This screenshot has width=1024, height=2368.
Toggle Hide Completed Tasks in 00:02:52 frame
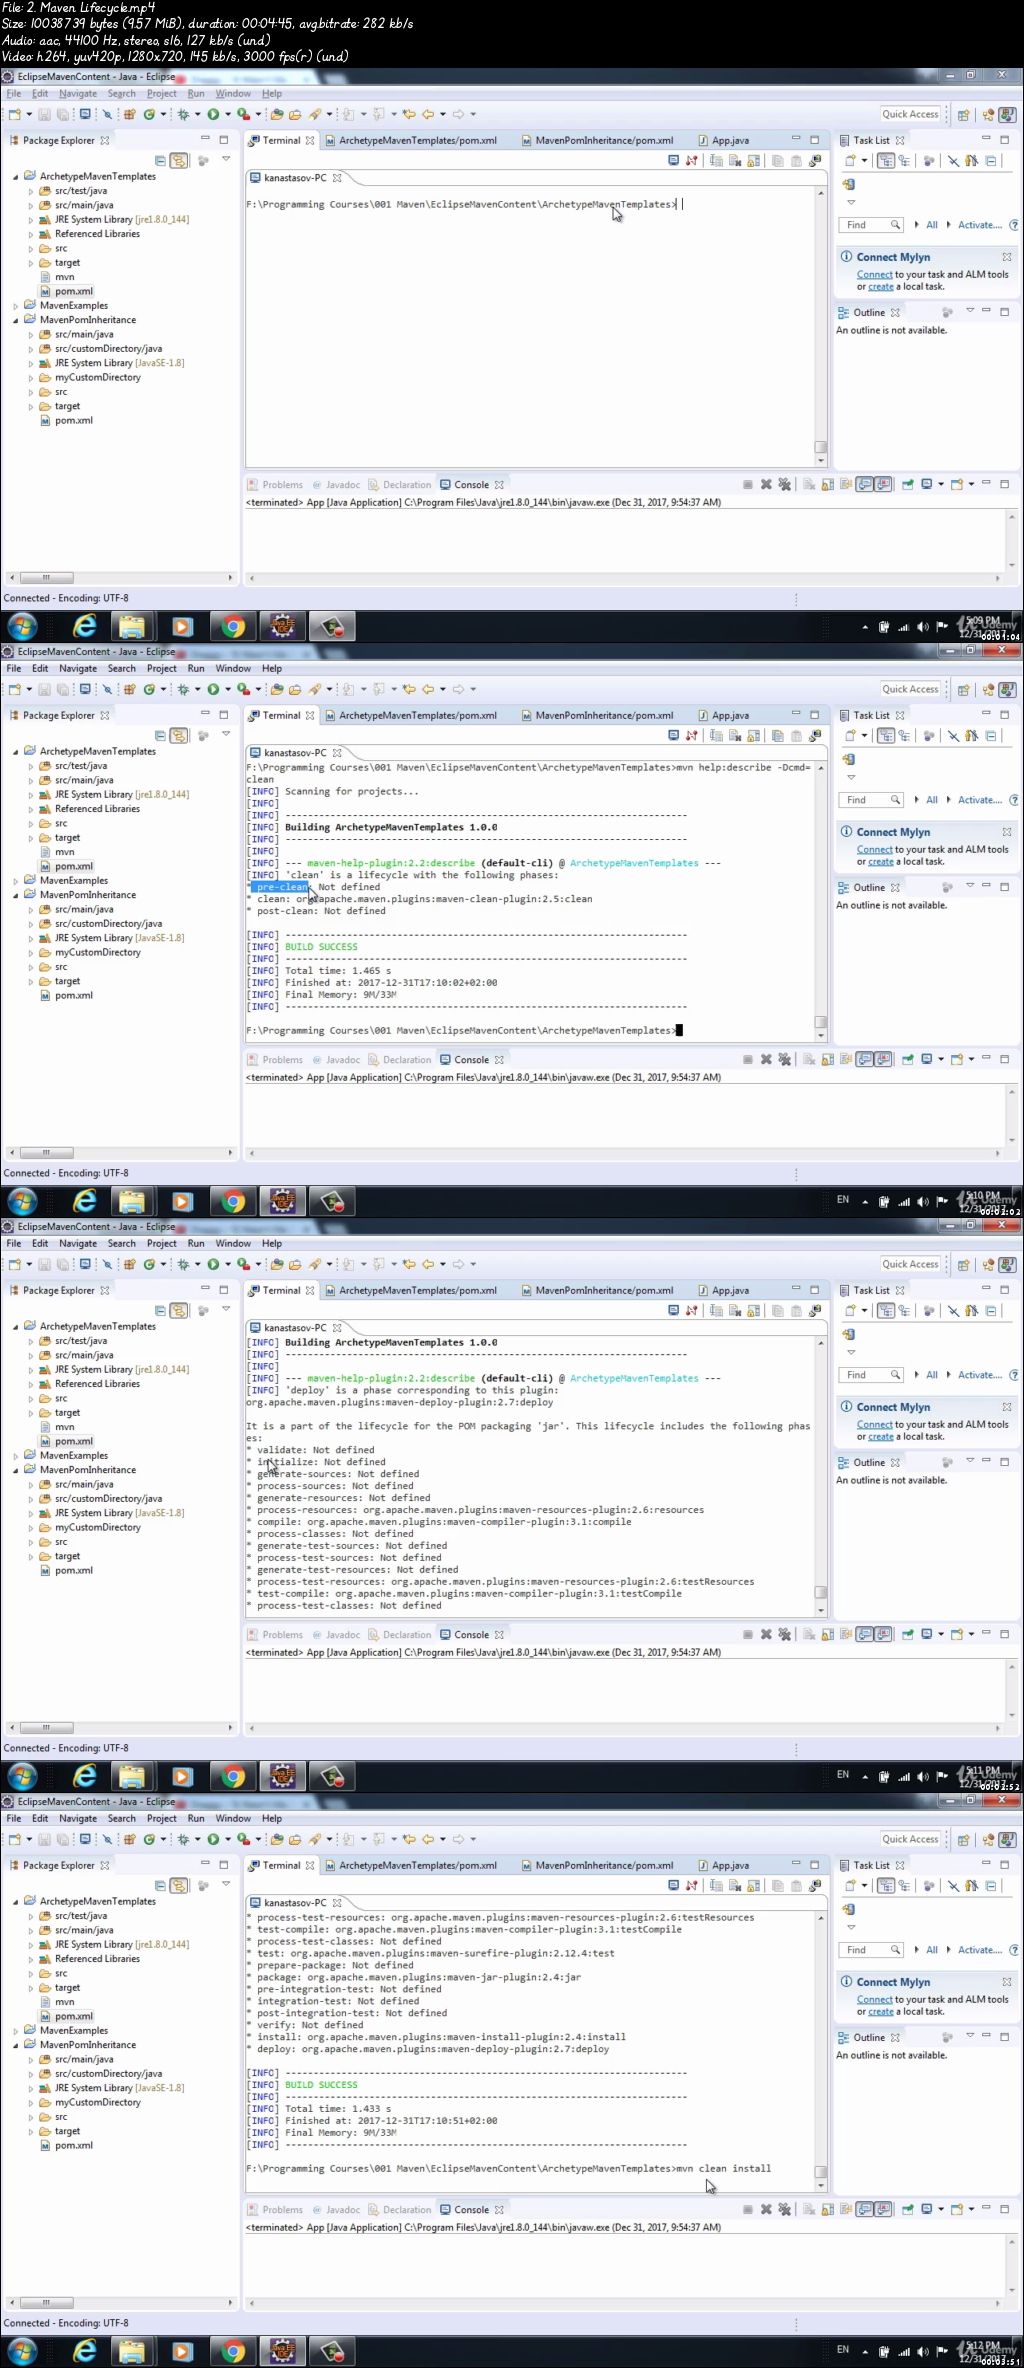pos(953,1310)
